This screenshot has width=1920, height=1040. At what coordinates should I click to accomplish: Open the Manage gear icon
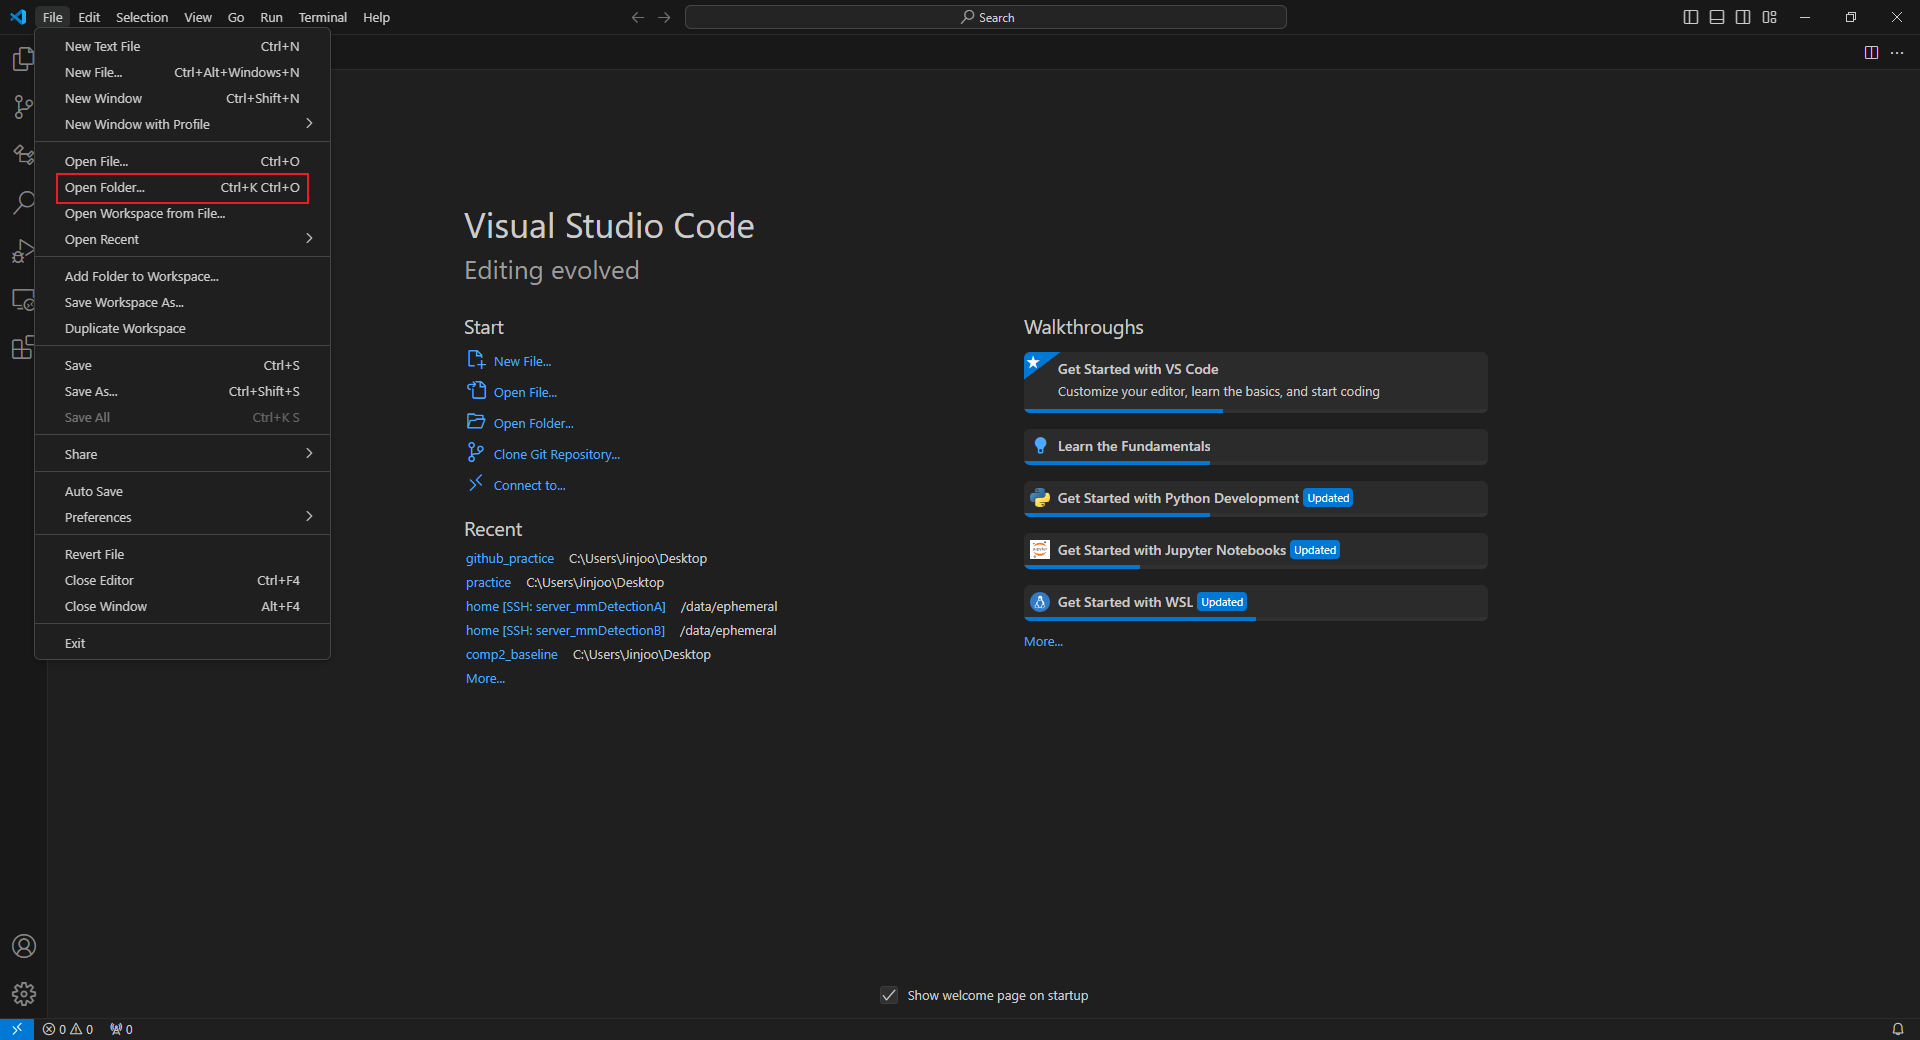24,994
